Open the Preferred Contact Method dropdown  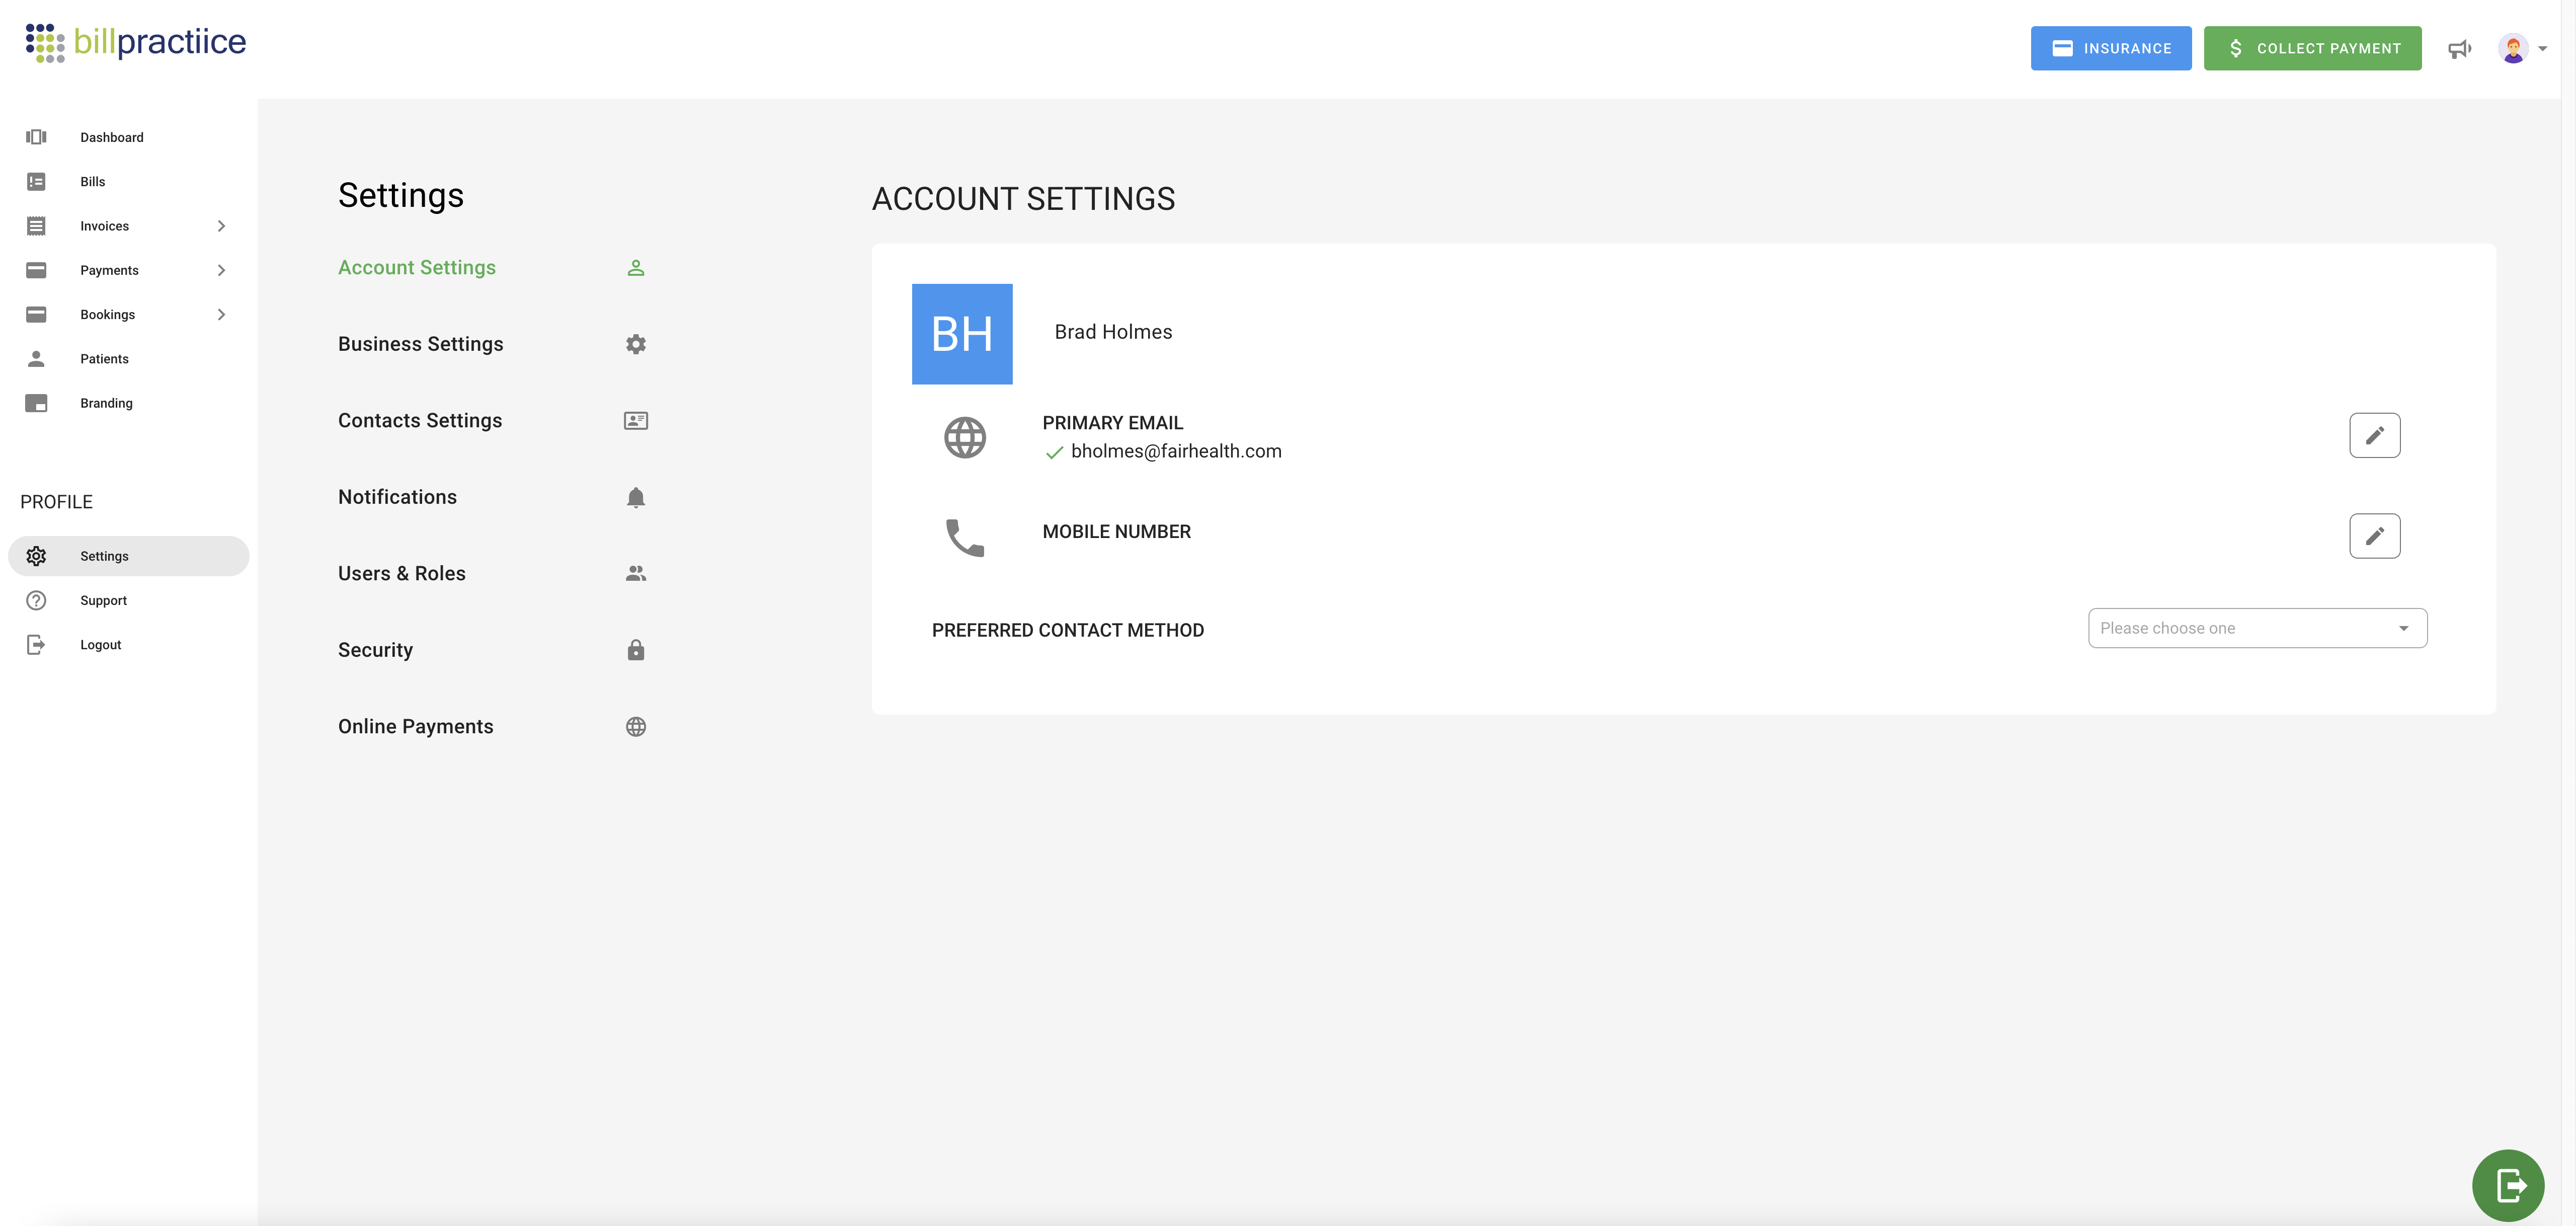(x=2256, y=628)
